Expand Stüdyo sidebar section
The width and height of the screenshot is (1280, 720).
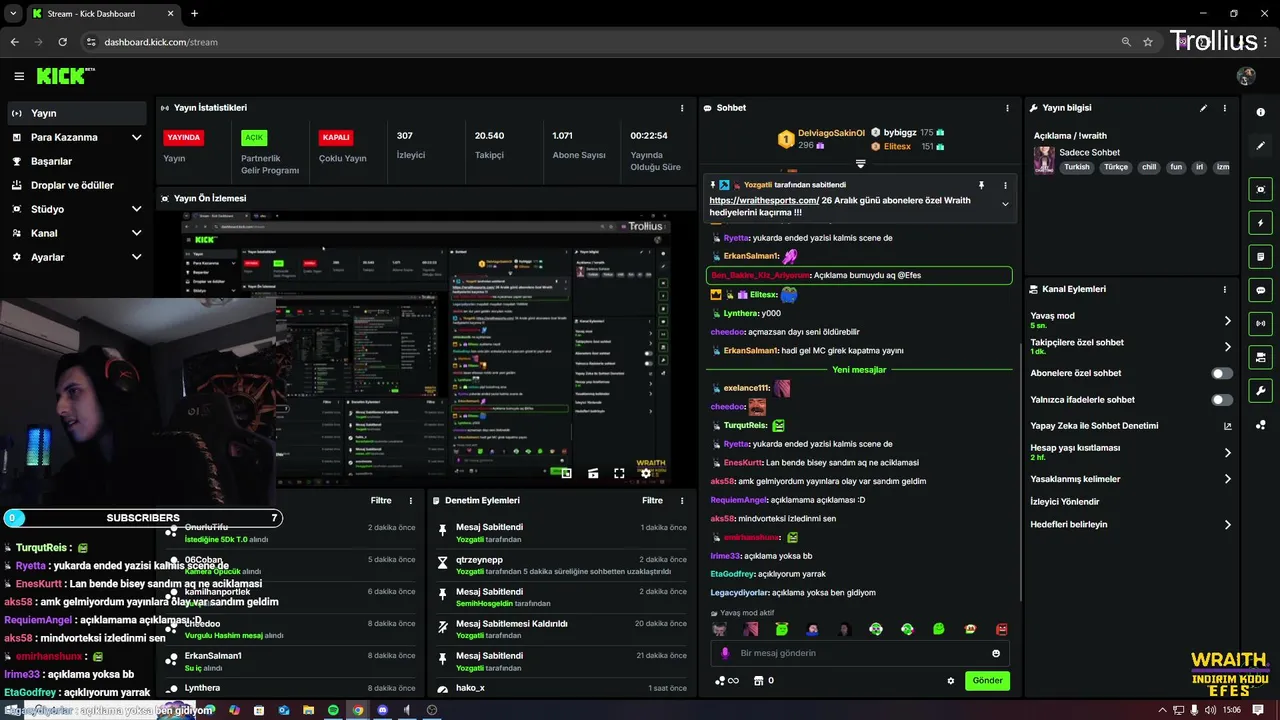pos(136,209)
